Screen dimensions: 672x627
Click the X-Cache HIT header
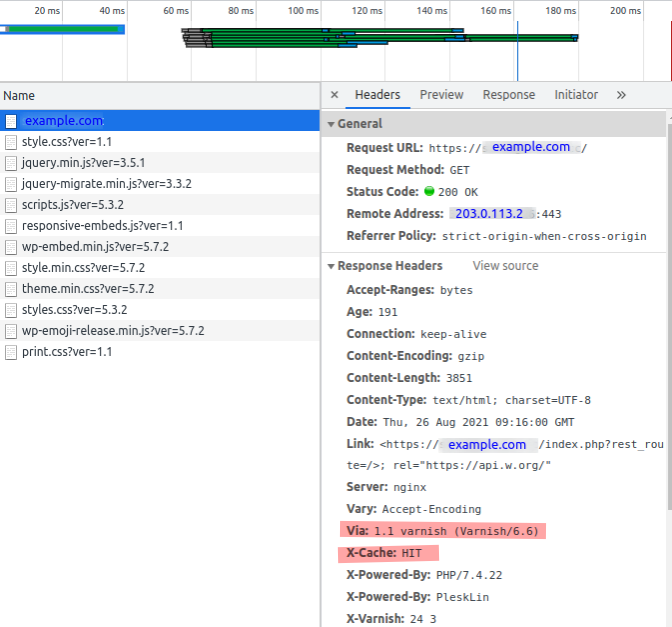384,553
